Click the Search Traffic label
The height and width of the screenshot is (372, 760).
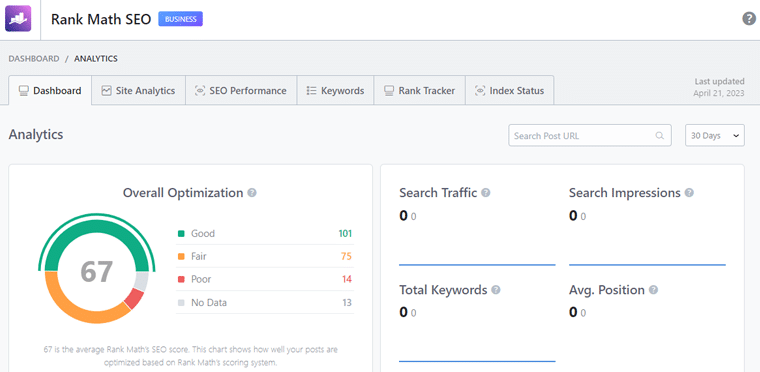pyautogui.click(x=438, y=193)
